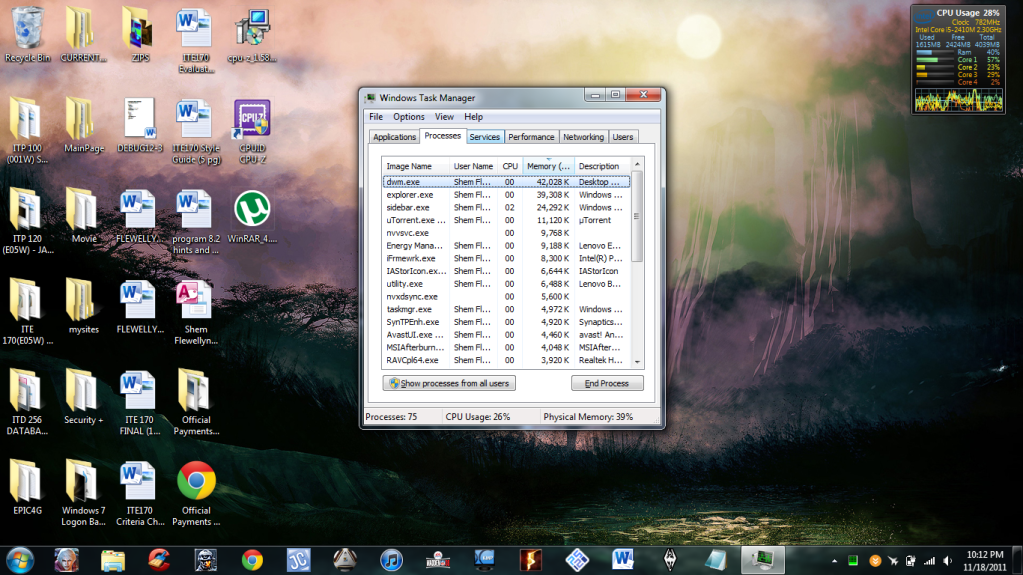The width and height of the screenshot is (1023, 575).
Task: Switch to the Services tab
Action: click(484, 137)
